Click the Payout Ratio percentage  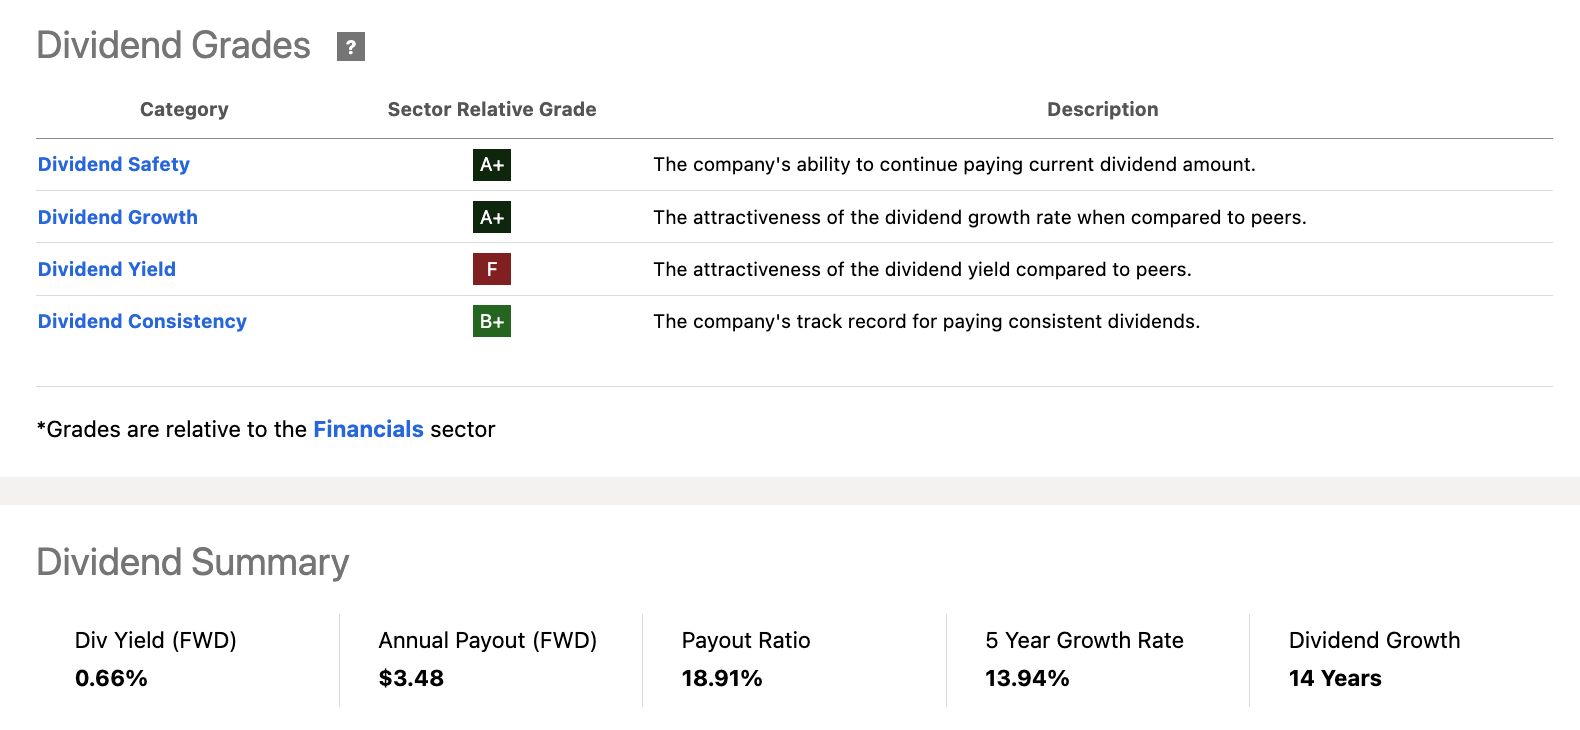[x=721, y=678]
